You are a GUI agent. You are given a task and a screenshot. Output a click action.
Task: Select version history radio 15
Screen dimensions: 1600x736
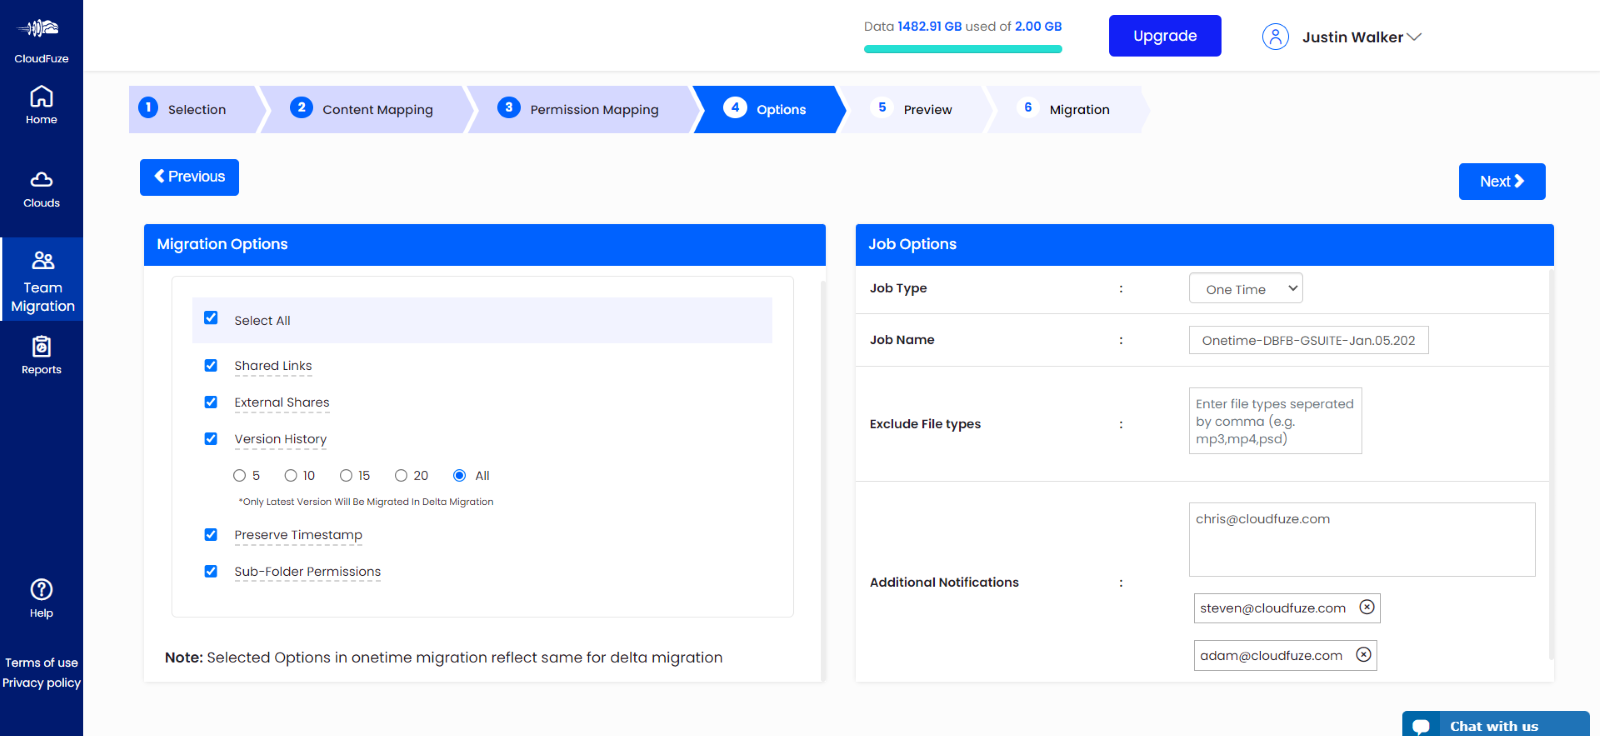[346, 475]
